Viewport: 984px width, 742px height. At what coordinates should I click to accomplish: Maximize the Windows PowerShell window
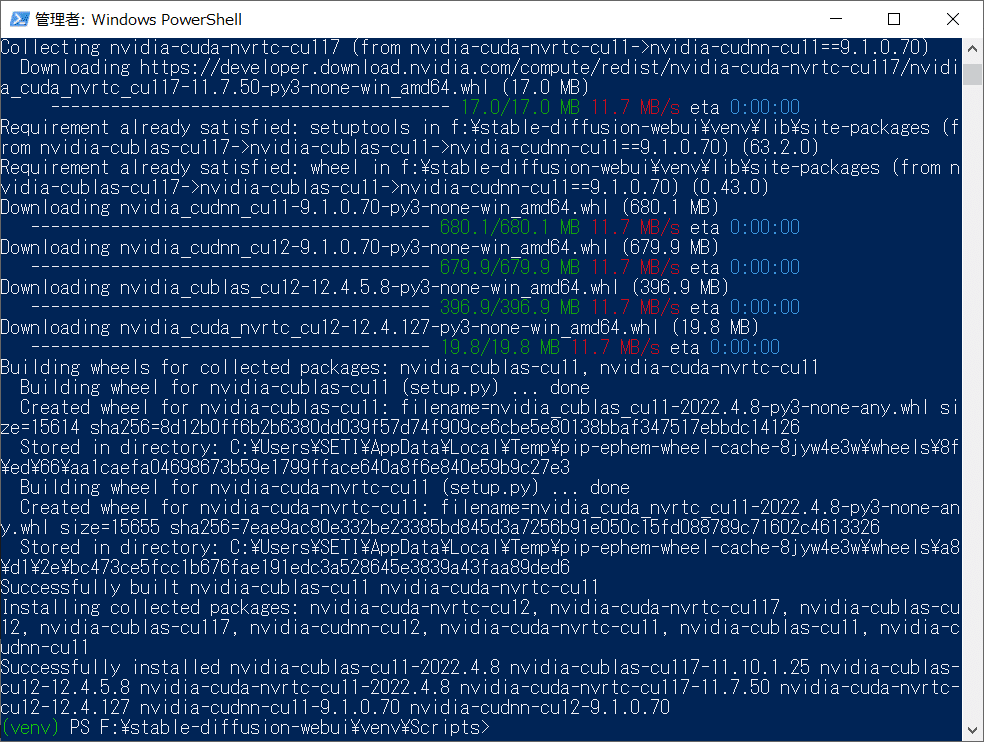[x=894, y=19]
